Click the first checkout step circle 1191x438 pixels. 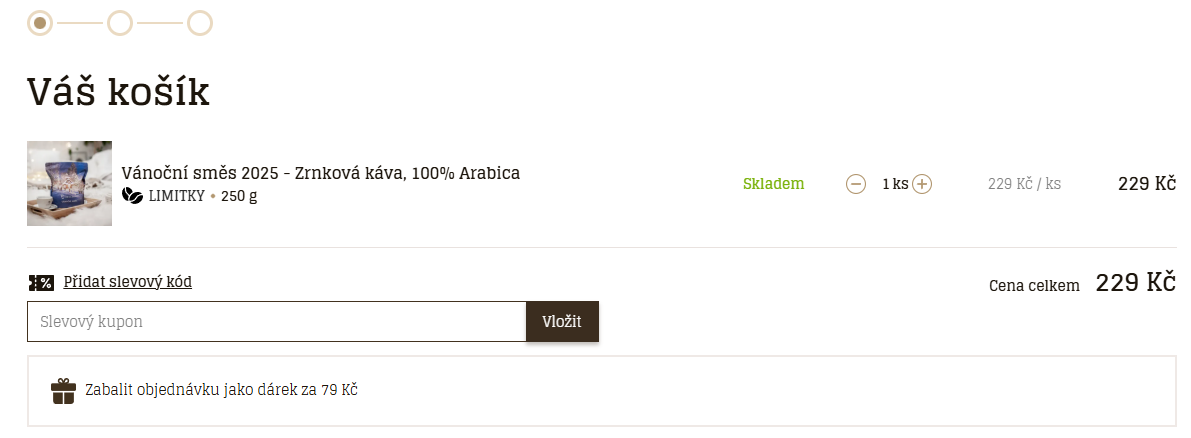point(40,22)
